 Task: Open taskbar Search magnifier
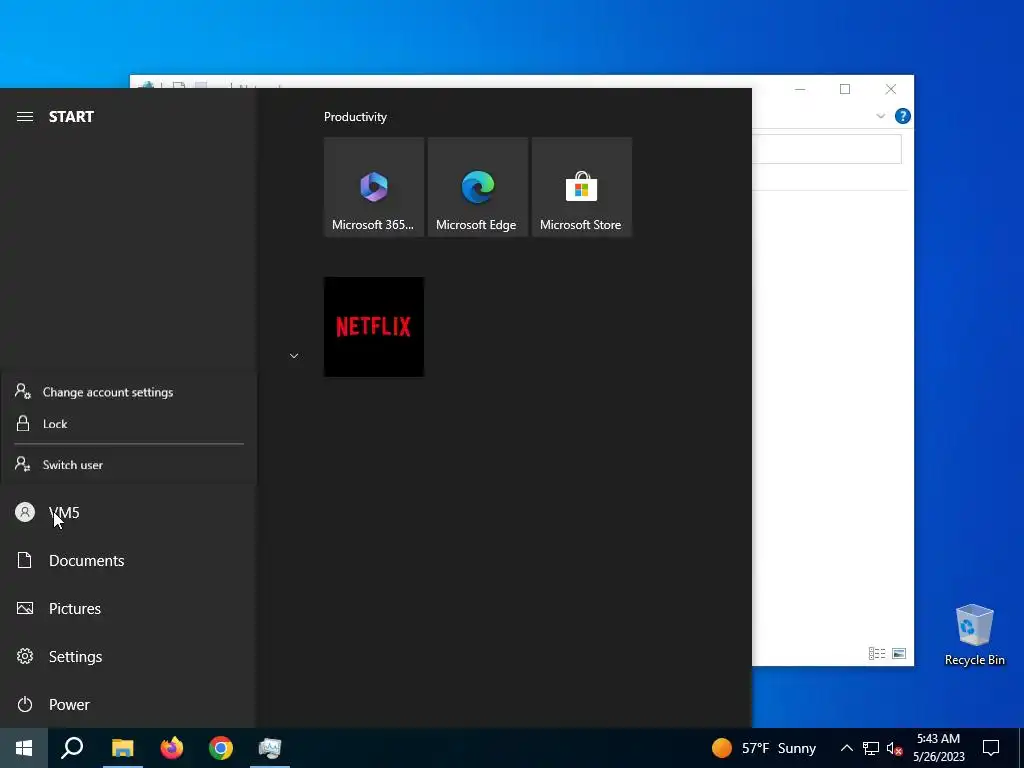click(72, 748)
